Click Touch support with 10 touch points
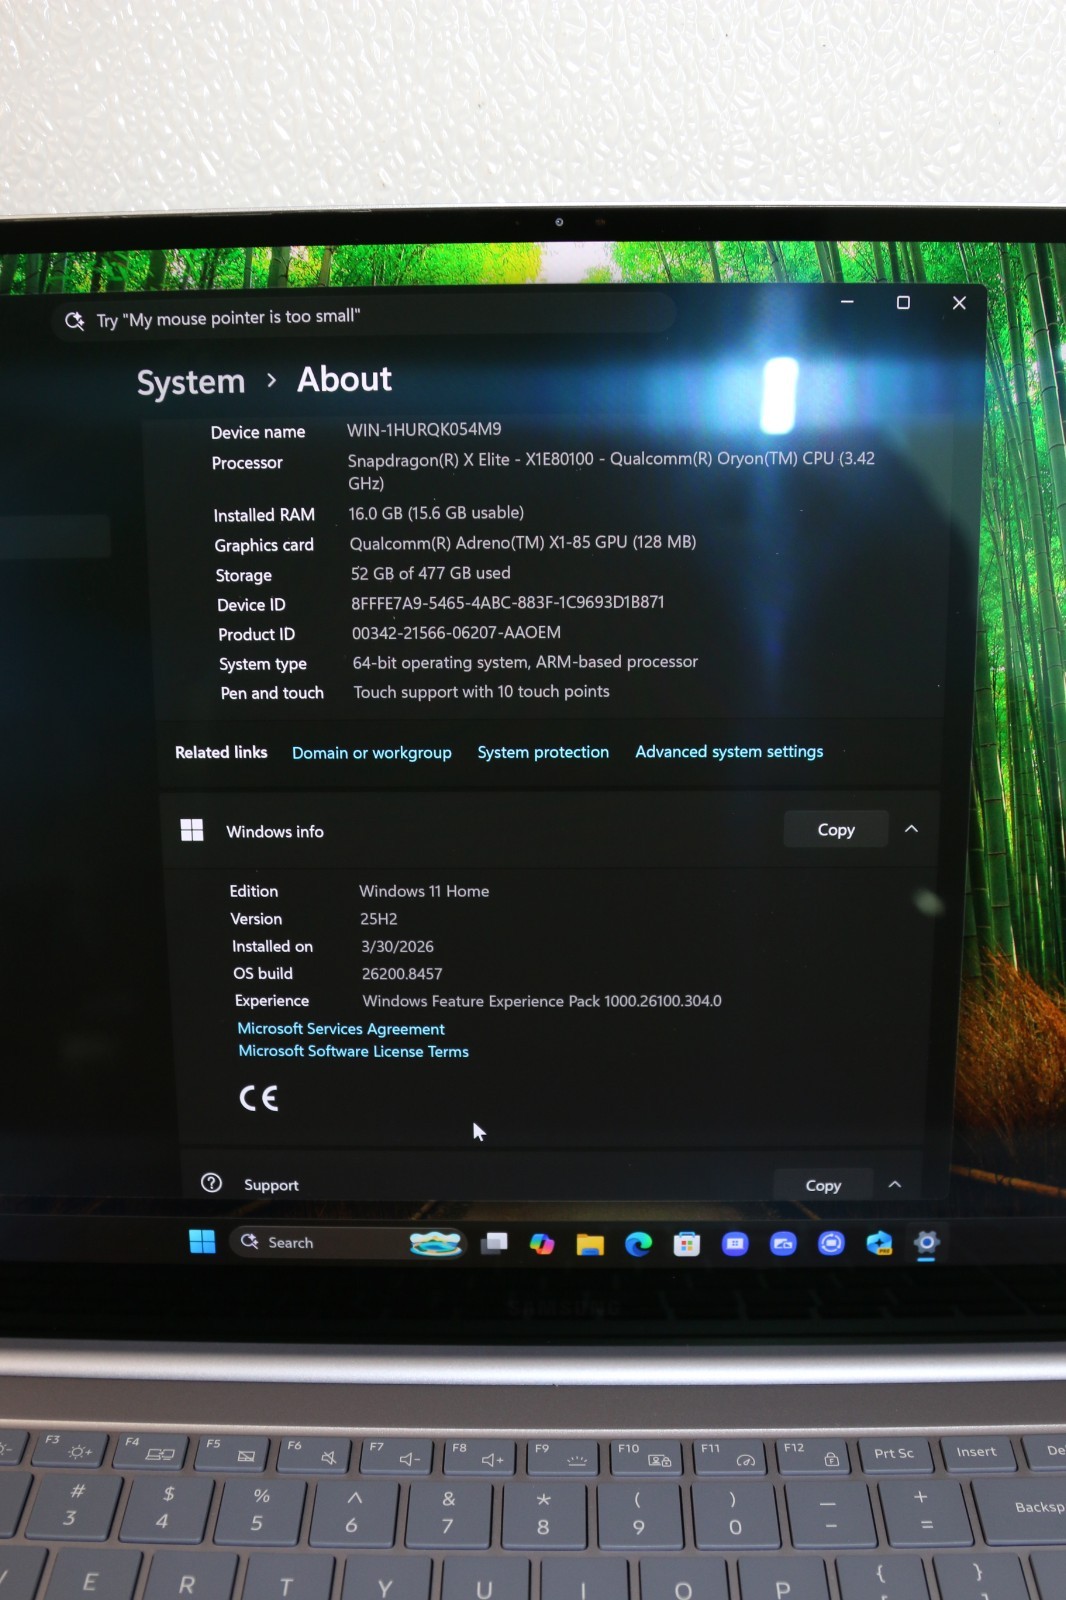 [481, 692]
